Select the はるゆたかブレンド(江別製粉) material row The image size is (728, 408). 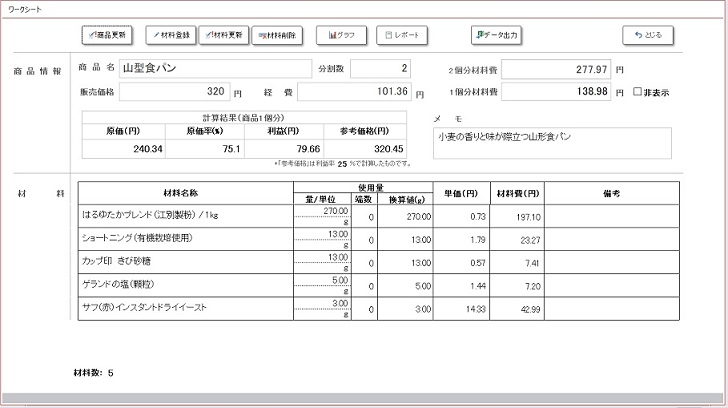pos(379,216)
